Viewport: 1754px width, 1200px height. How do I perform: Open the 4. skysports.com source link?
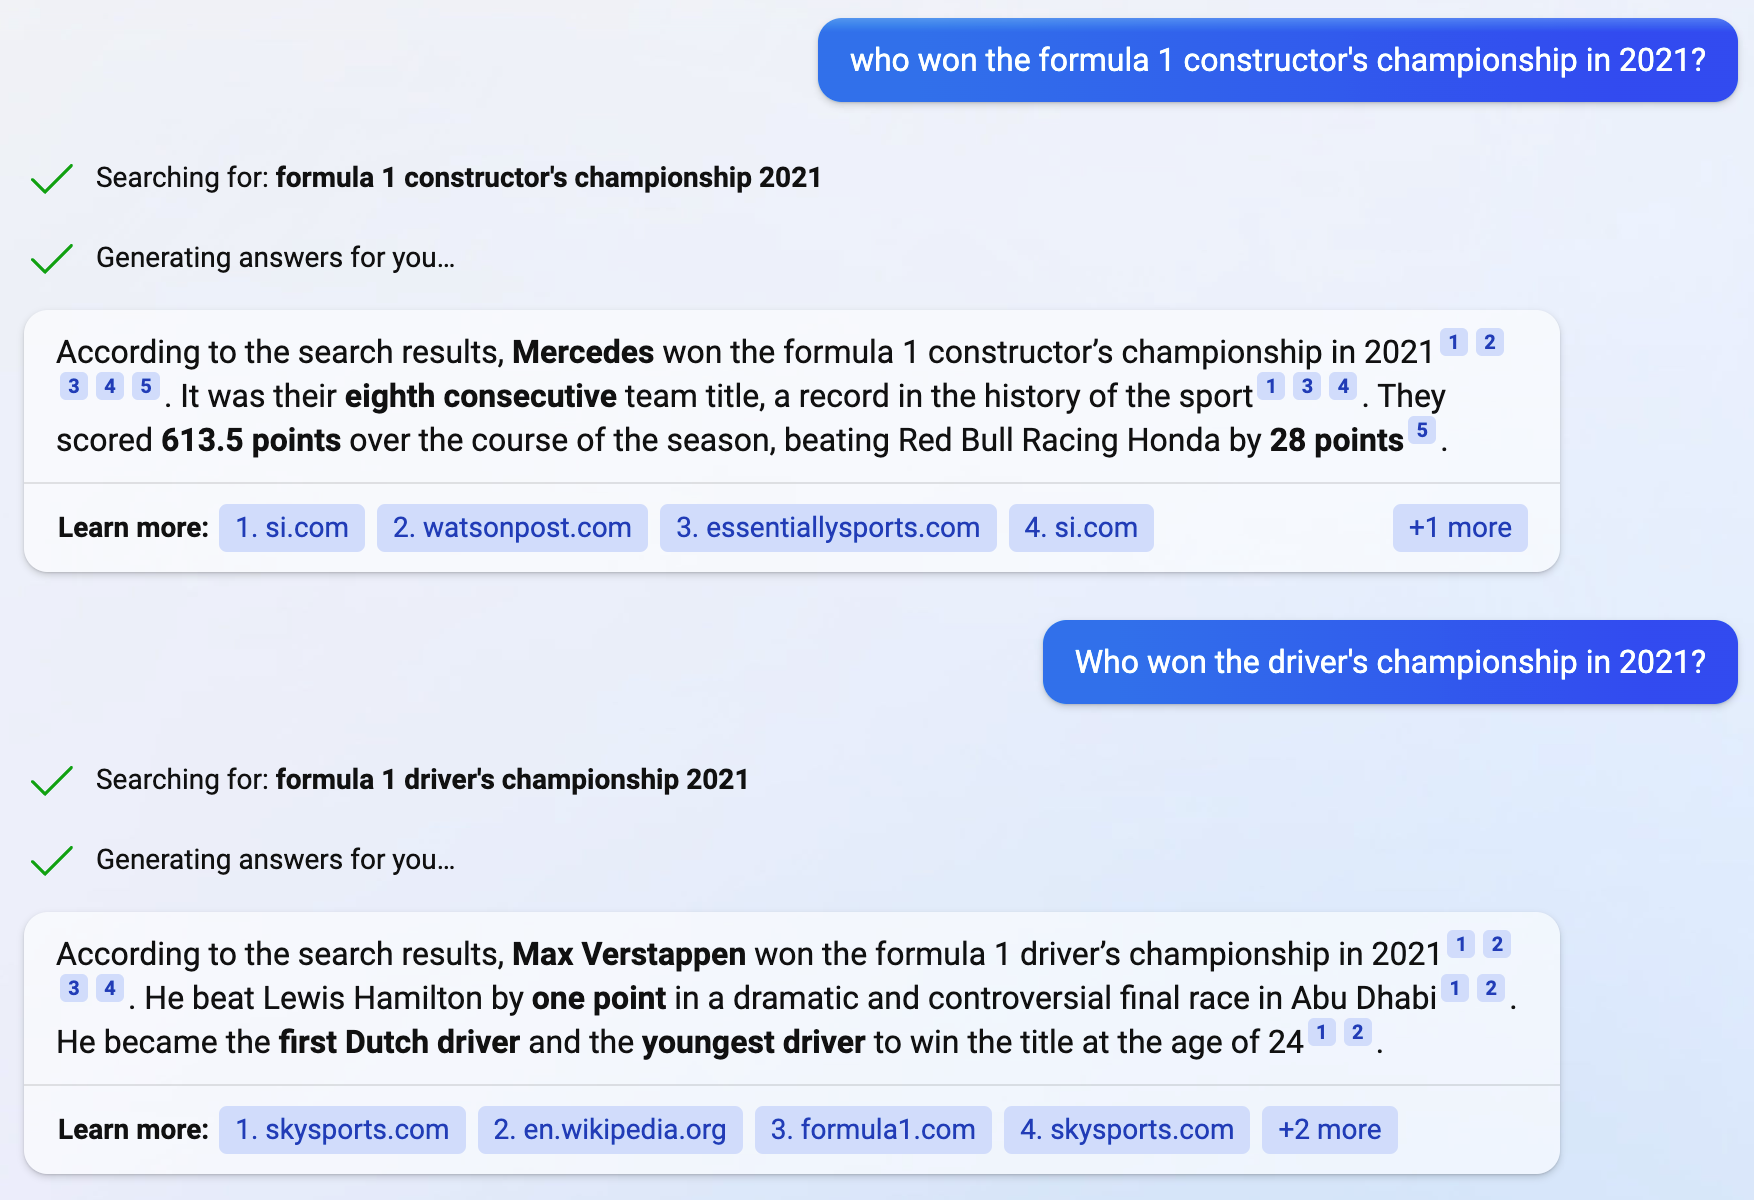pyautogui.click(x=1127, y=1130)
